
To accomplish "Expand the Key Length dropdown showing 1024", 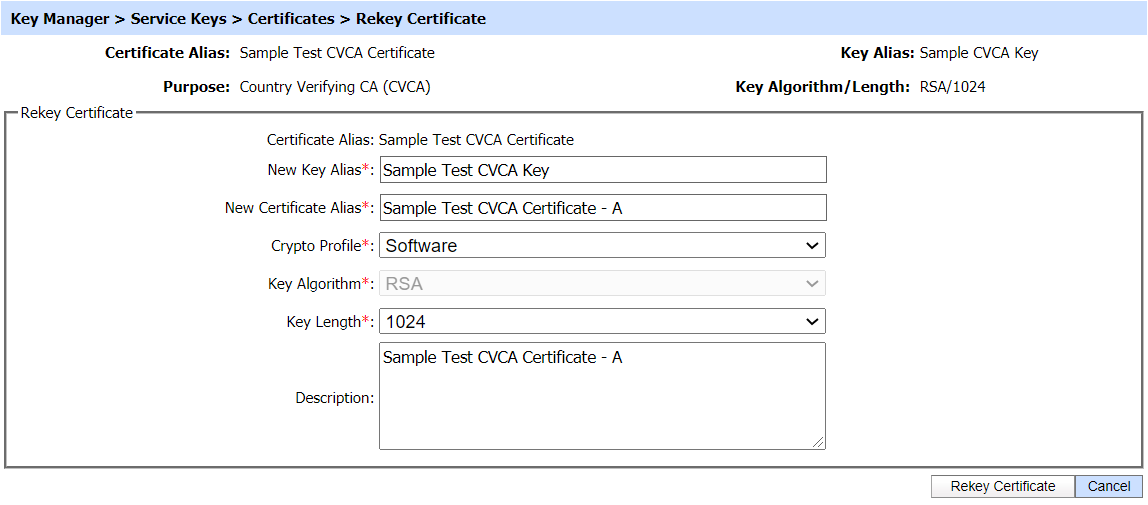I will [602, 322].
